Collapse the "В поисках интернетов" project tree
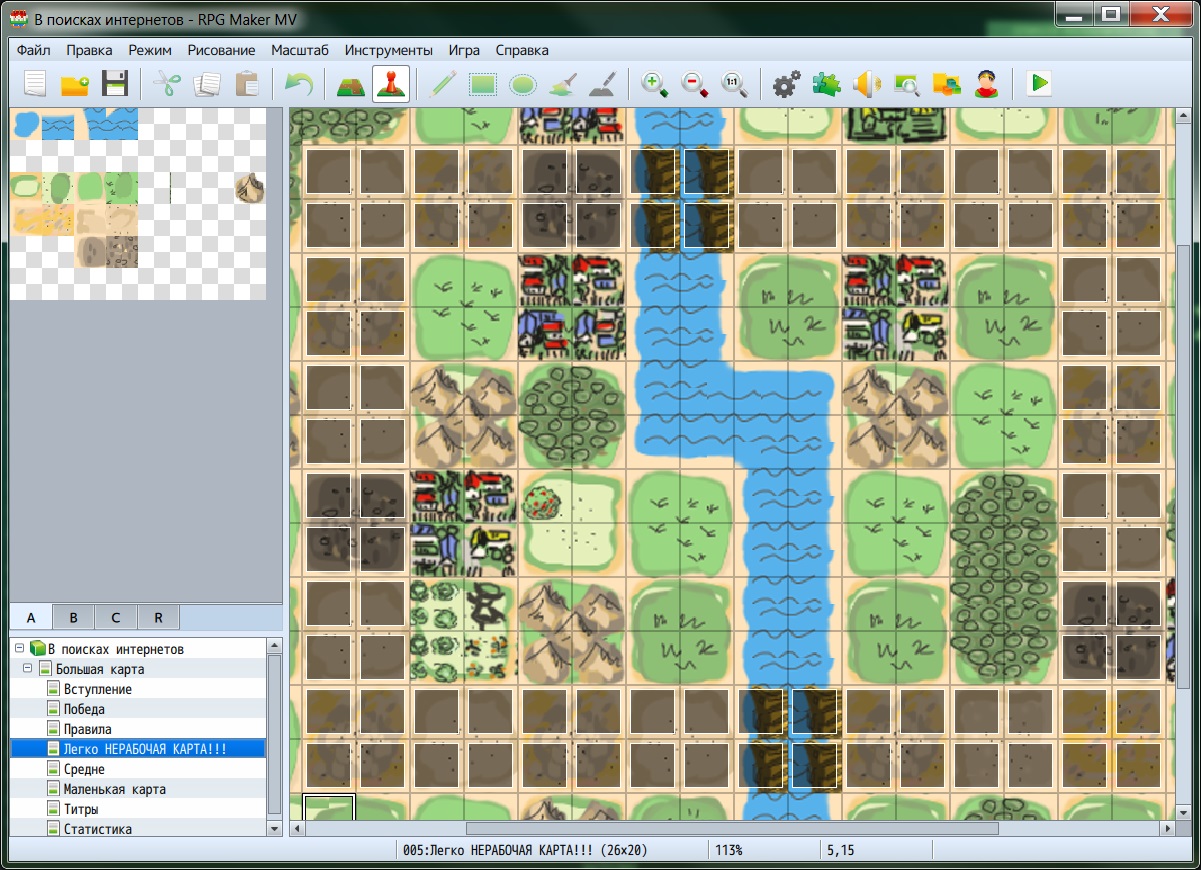1201x870 pixels. click(x=19, y=649)
